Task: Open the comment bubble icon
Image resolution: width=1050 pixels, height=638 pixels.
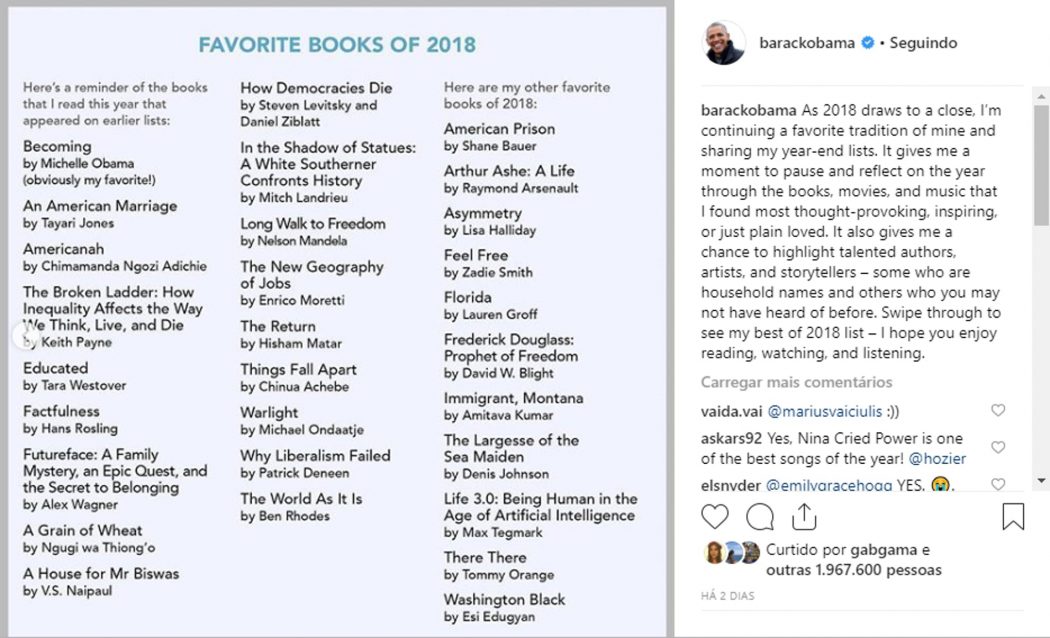Action: pos(760,517)
